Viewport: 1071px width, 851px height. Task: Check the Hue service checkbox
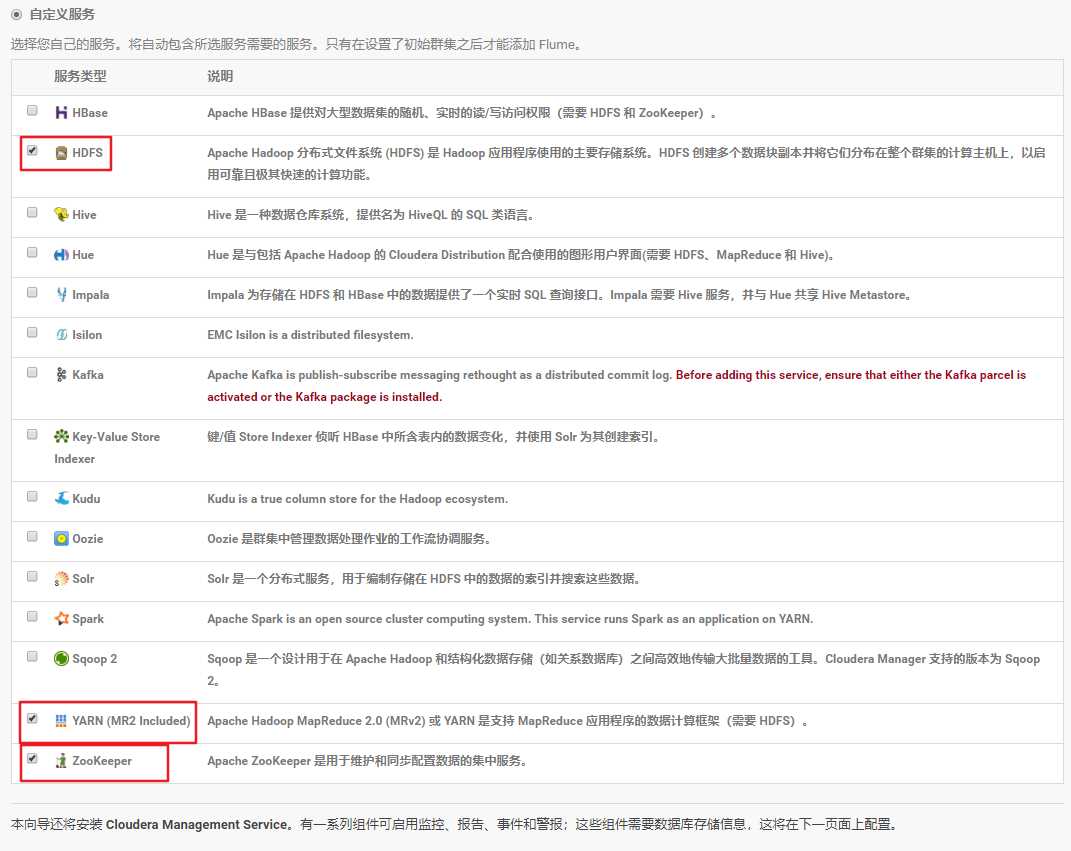[32, 253]
